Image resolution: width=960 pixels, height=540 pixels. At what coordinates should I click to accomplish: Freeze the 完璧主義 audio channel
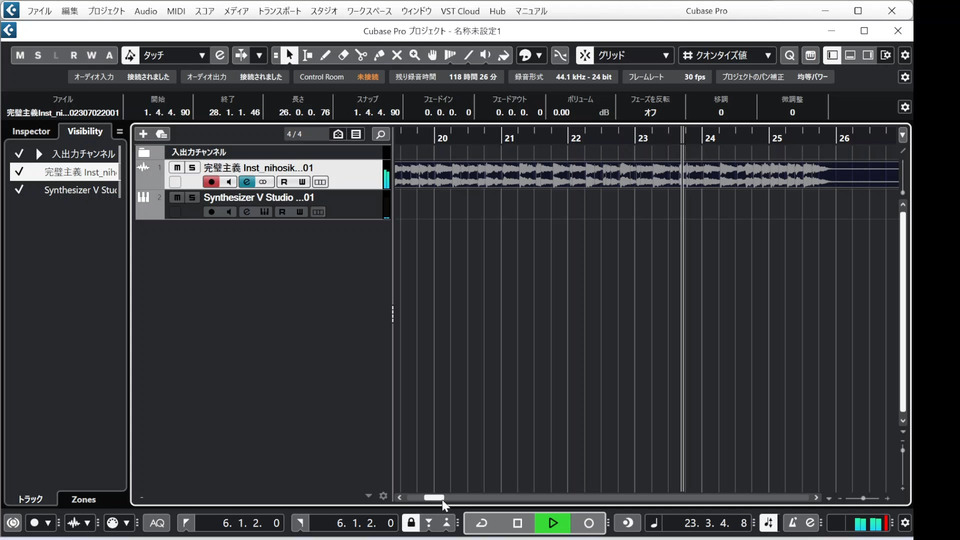[320, 182]
